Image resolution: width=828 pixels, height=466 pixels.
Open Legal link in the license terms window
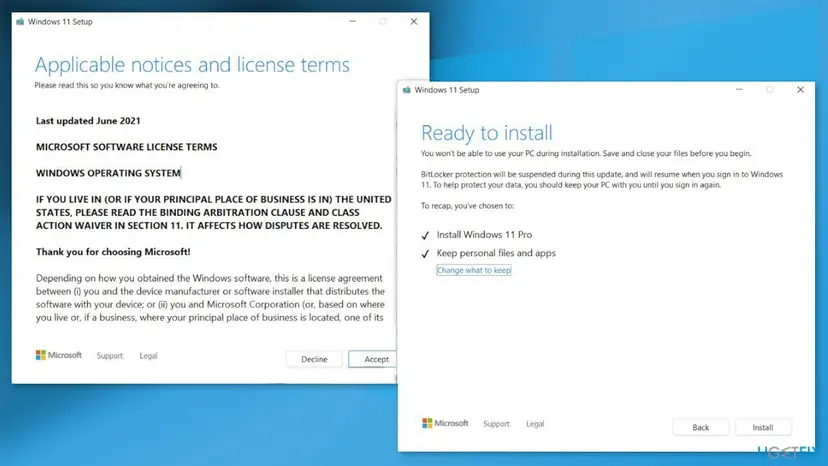coord(148,356)
